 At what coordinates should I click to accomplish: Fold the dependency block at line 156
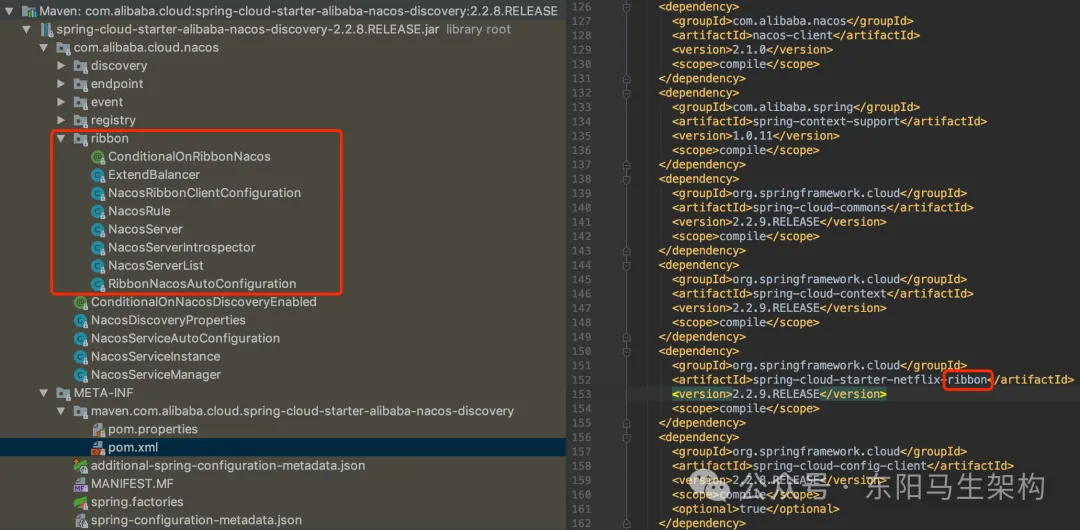(626, 437)
